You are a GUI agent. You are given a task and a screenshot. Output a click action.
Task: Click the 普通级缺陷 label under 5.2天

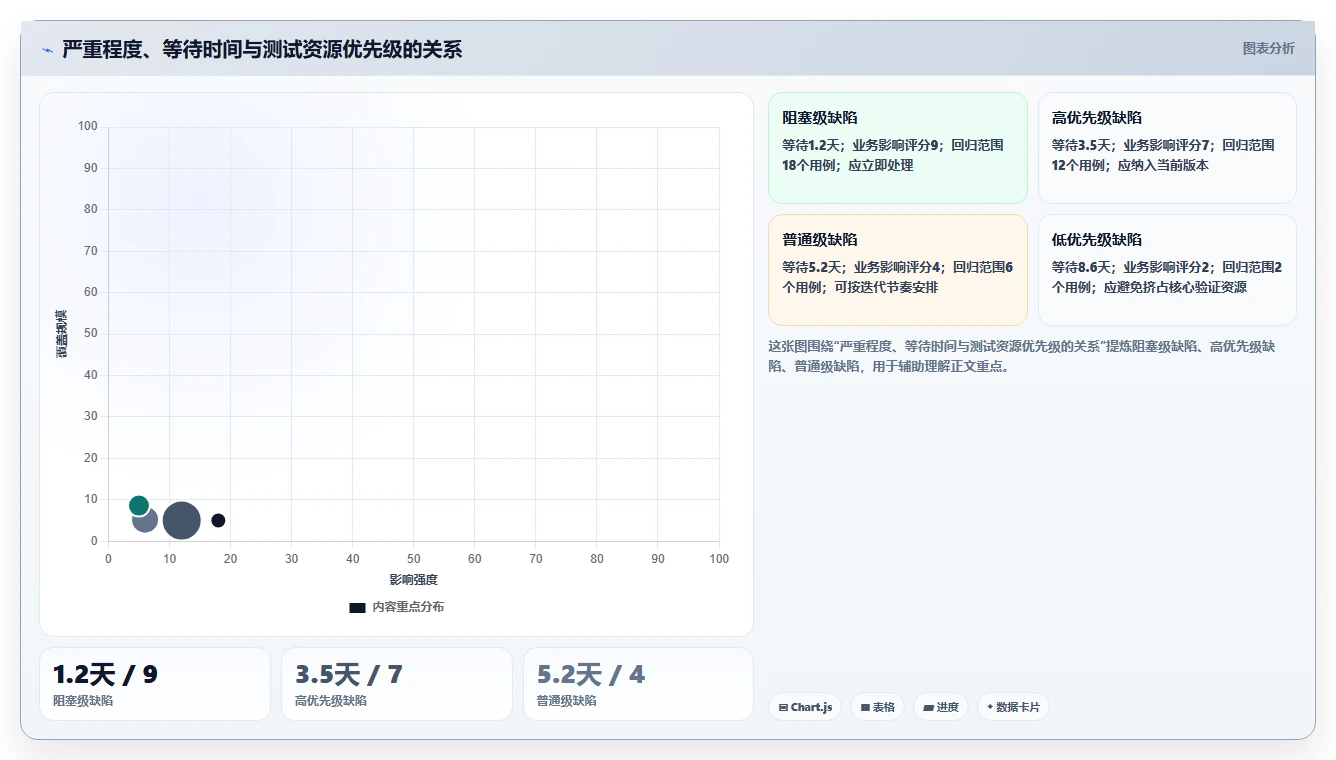point(567,701)
